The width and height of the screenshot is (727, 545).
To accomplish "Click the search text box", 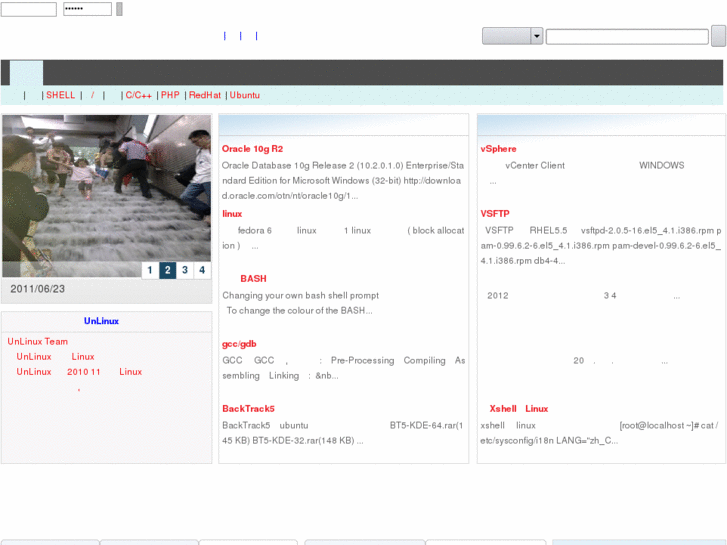I will point(627,37).
